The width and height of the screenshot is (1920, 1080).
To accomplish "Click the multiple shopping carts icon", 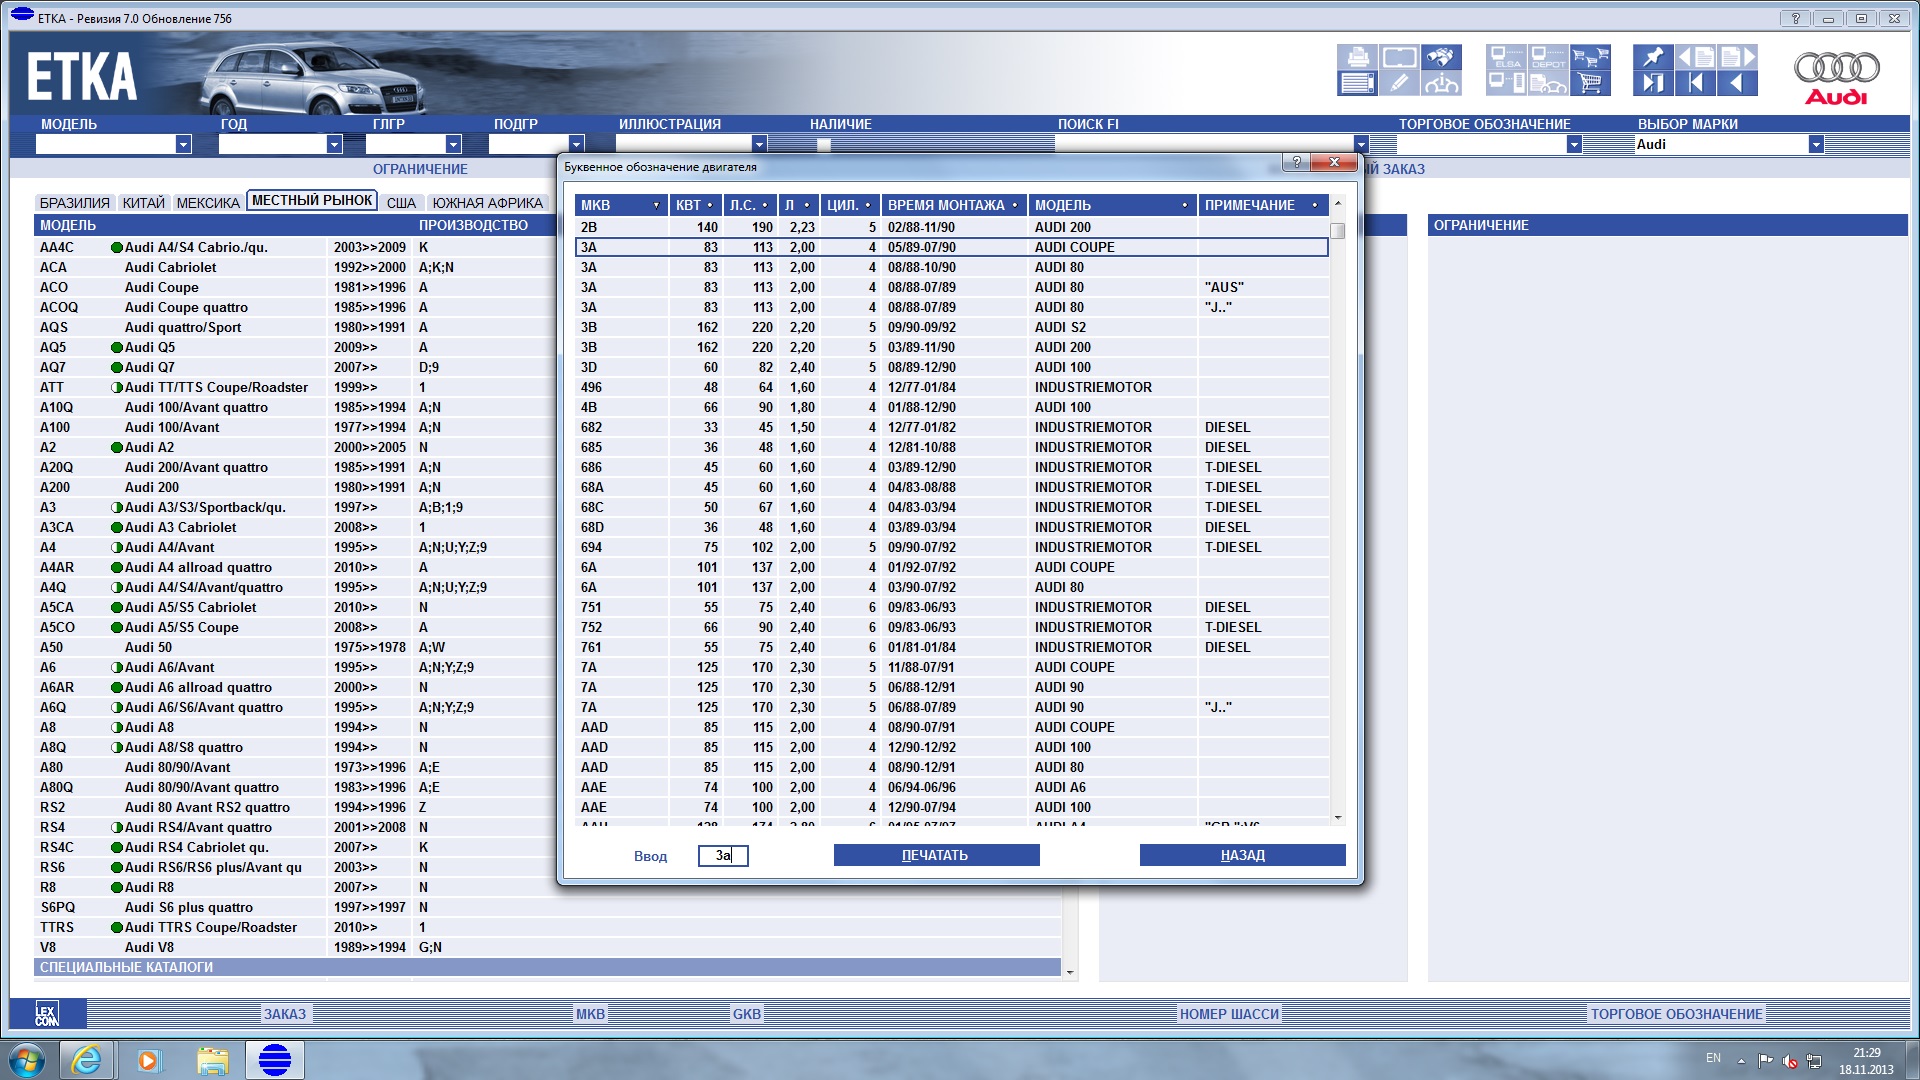I will tap(1590, 57).
